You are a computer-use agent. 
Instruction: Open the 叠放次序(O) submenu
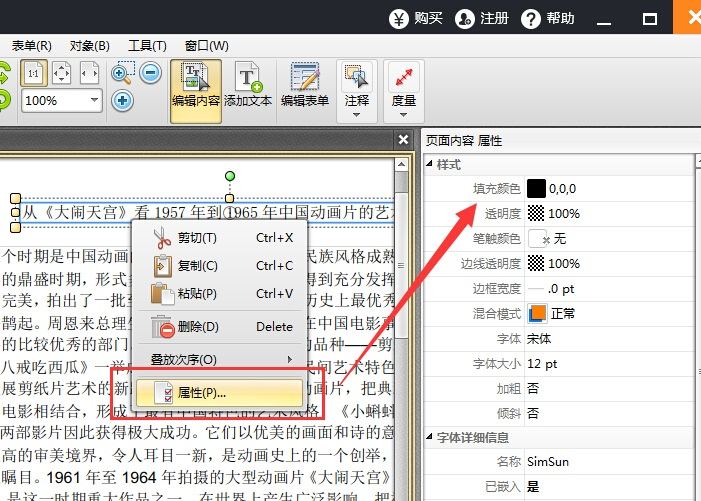221,359
